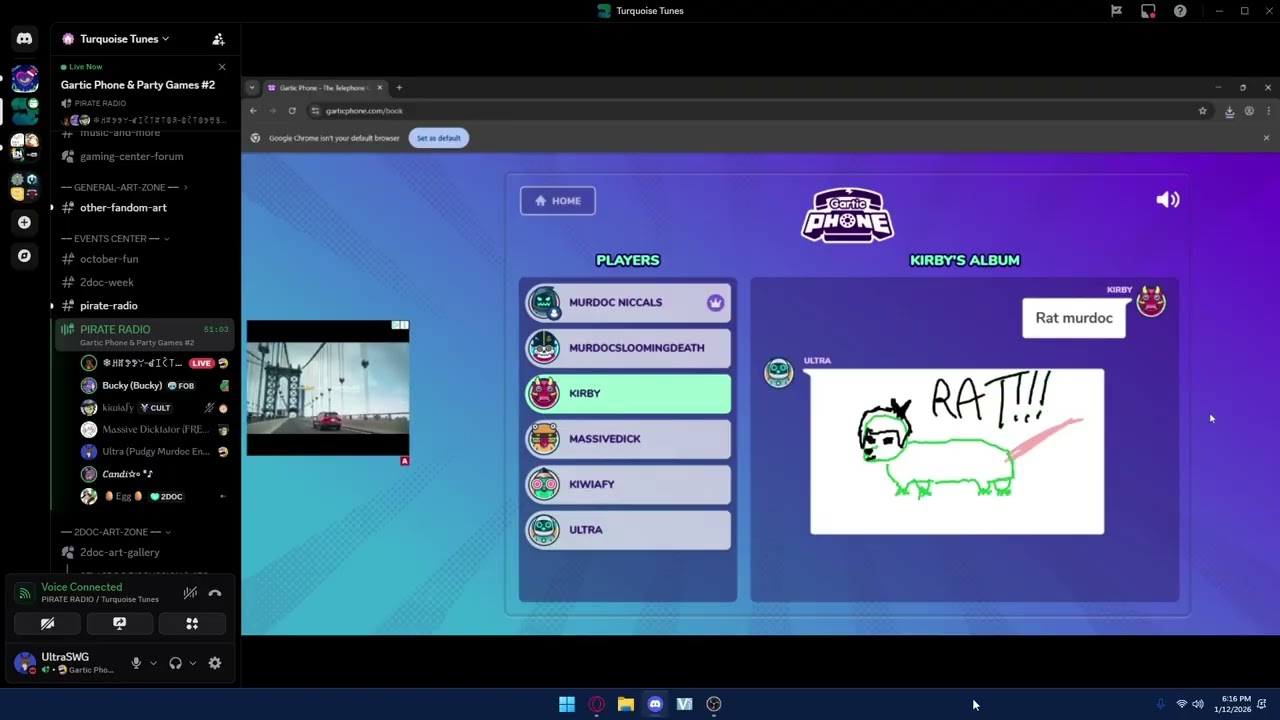Click the Home button in Gartic Phone
Viewport: 1280px width, 720px height.
[x=558, y=201]
